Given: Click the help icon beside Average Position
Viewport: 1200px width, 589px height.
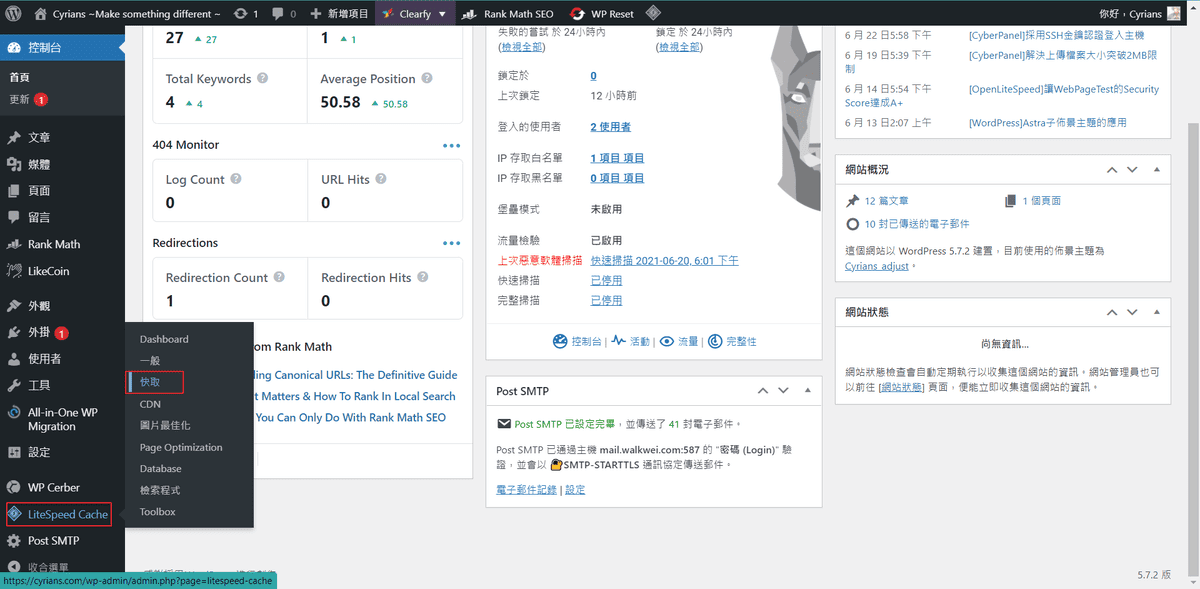Looking at the screenshot, I should tap(426, 78).
